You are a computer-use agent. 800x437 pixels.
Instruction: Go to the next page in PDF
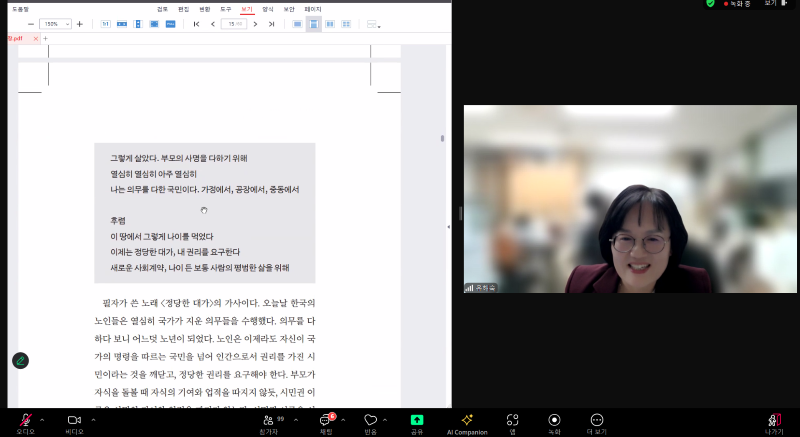254,24
